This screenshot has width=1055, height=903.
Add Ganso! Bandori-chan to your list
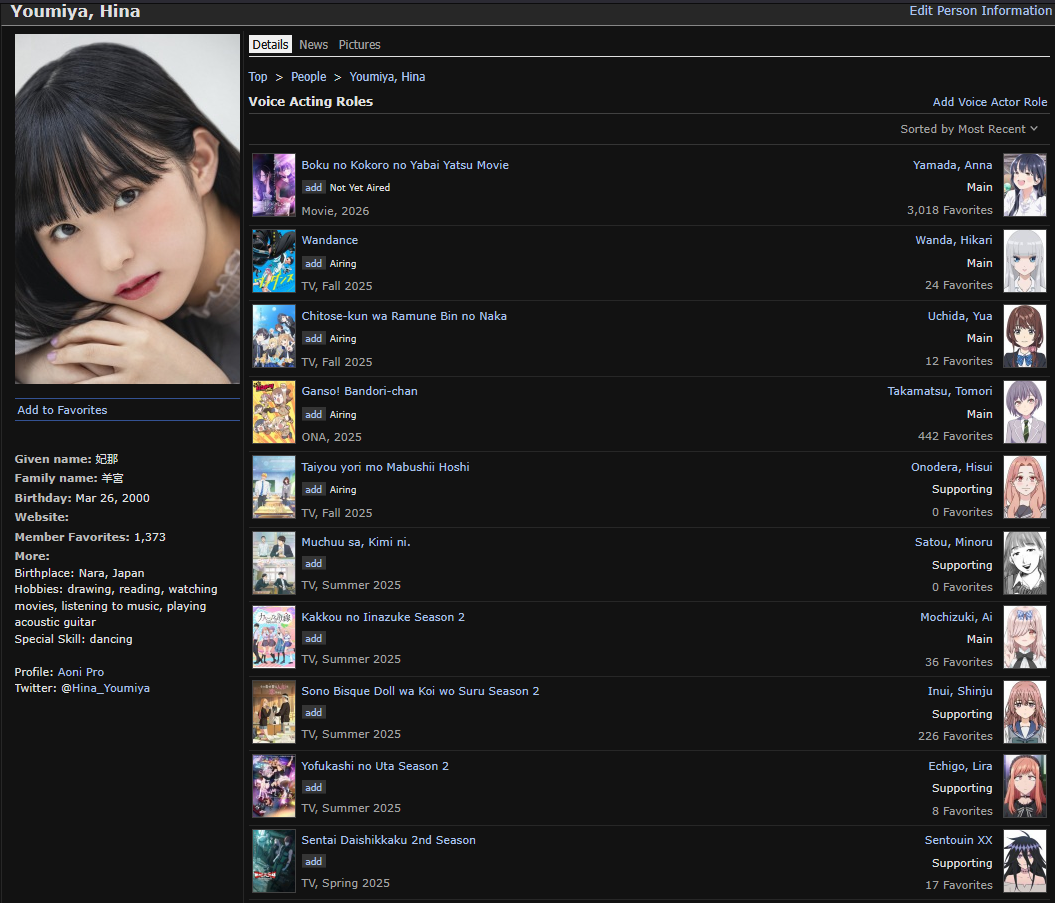(314, 414)
